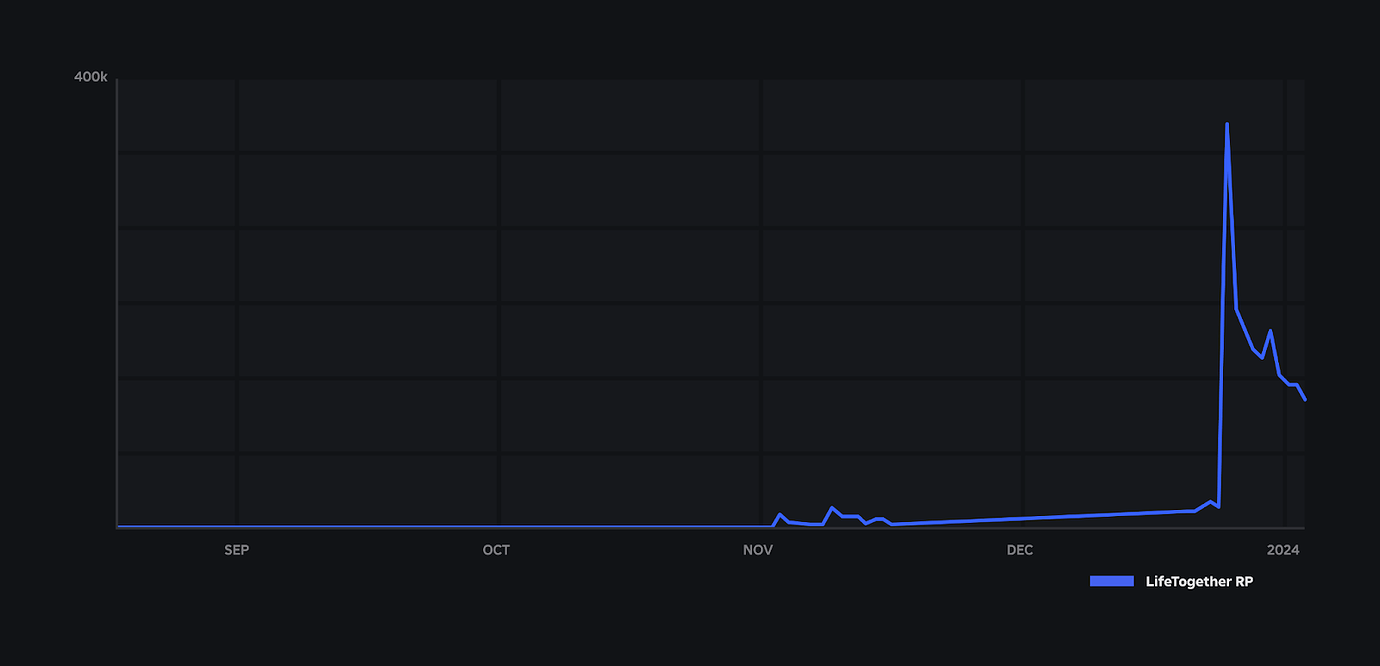This screenshot has height=666, width=1380.
Task: Click the NOV axis label
Action: point(758,549)
